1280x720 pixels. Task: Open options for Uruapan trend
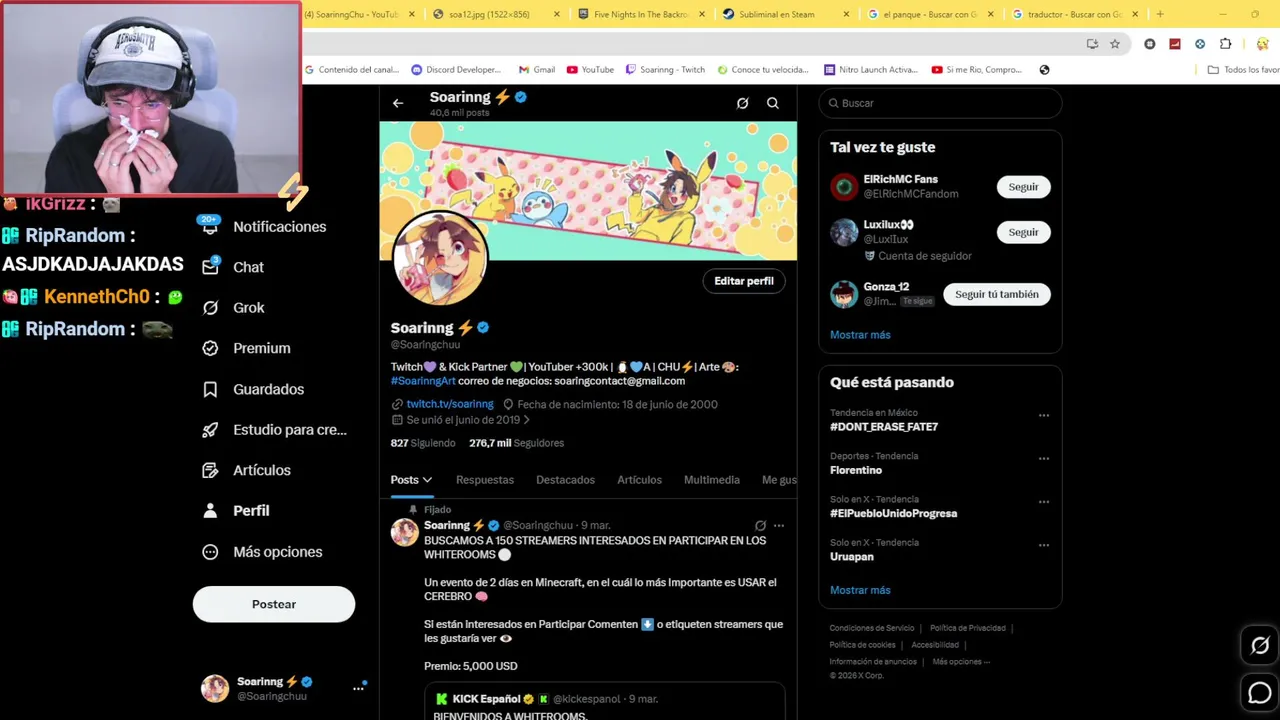click(x=1043, y=546)
